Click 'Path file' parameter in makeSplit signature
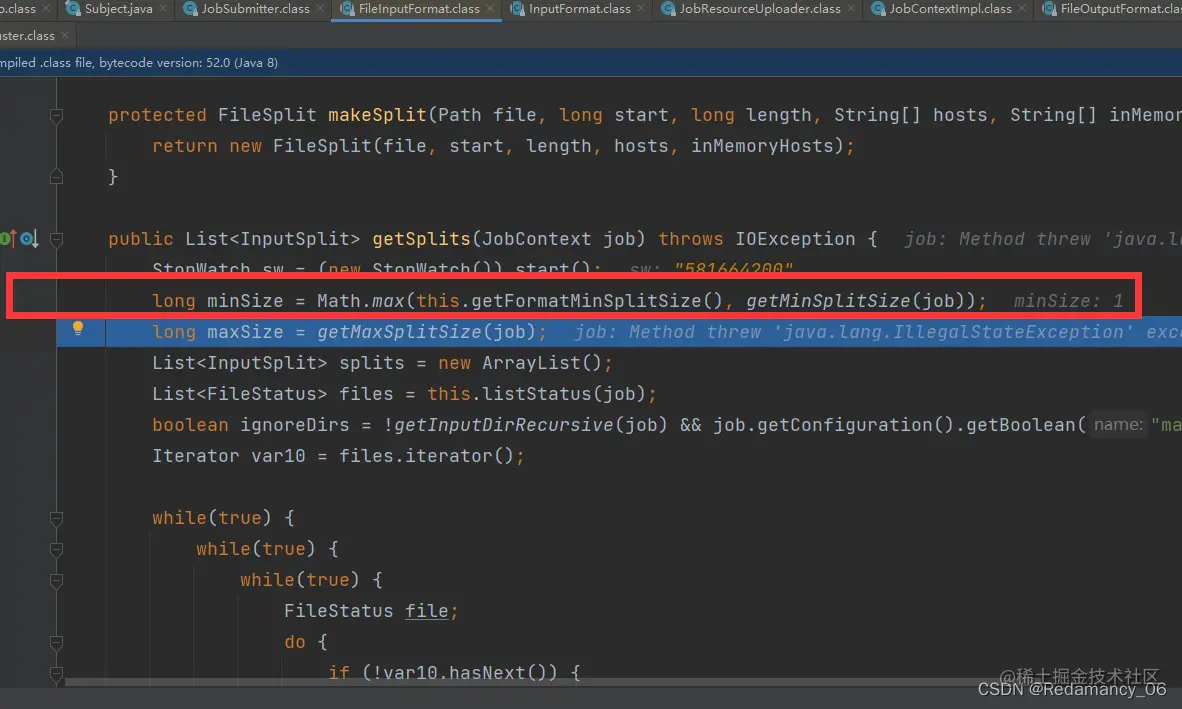 pyautogui.click(x=487, y=115)
